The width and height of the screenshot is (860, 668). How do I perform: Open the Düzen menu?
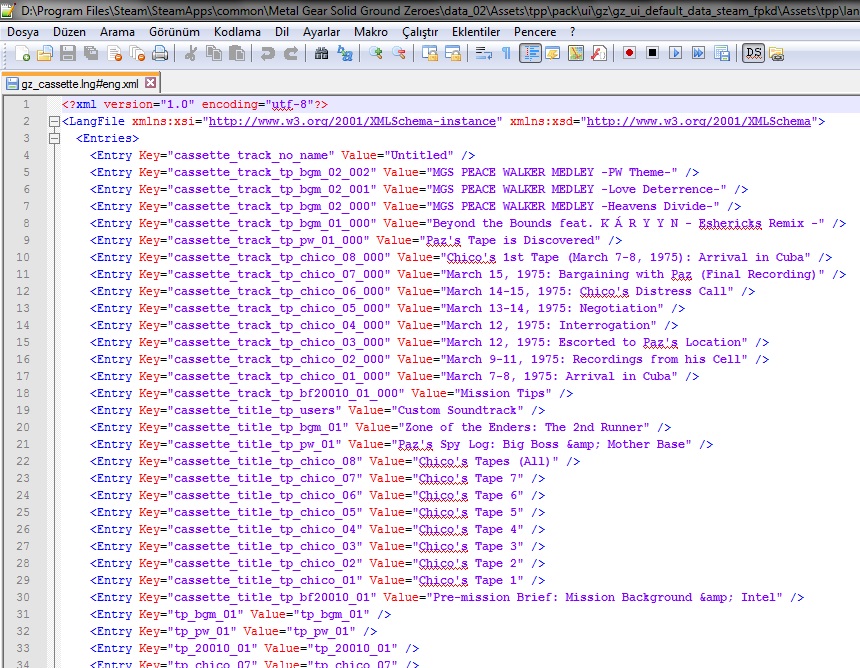click(x=69, y=32)
